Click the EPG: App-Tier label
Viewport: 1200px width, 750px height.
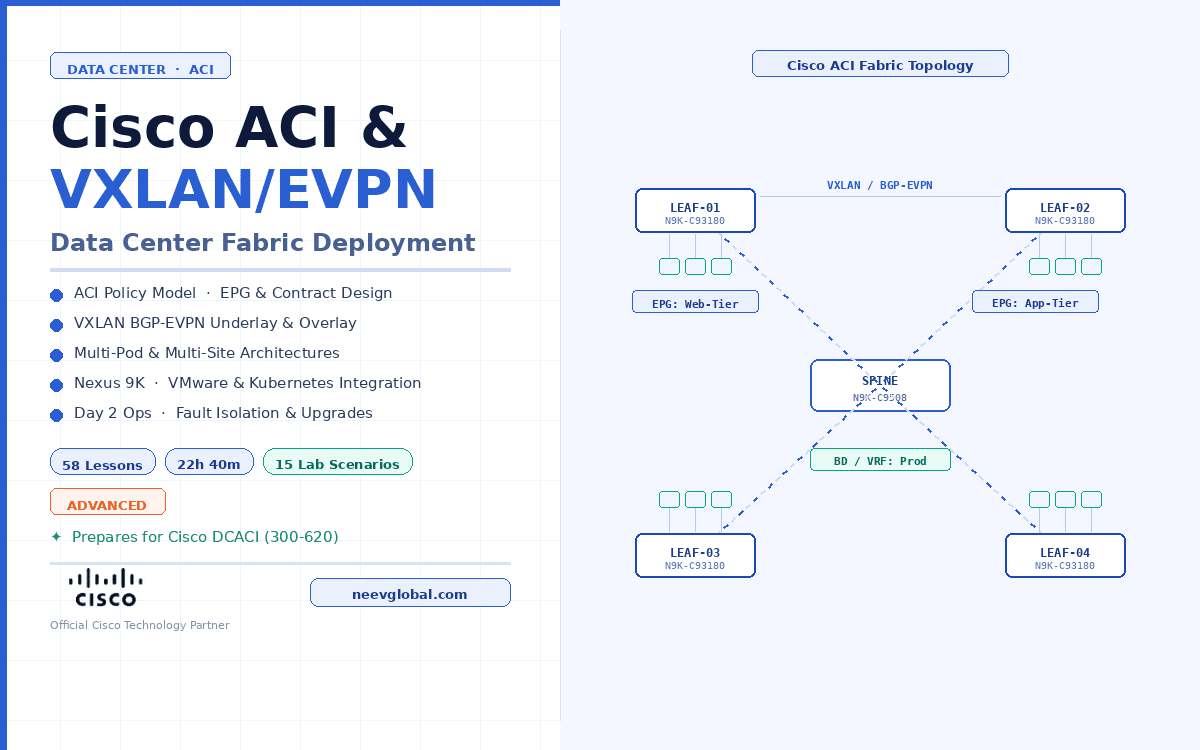click(x=1035, y=302)
